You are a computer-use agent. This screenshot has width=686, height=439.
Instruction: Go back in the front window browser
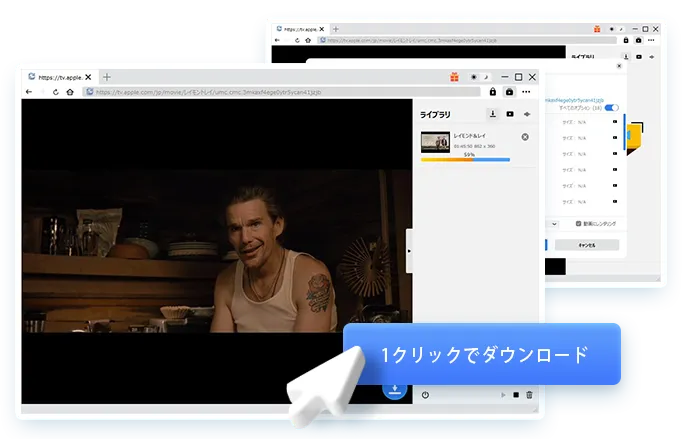pyautogui.click(x=29, y=92)
